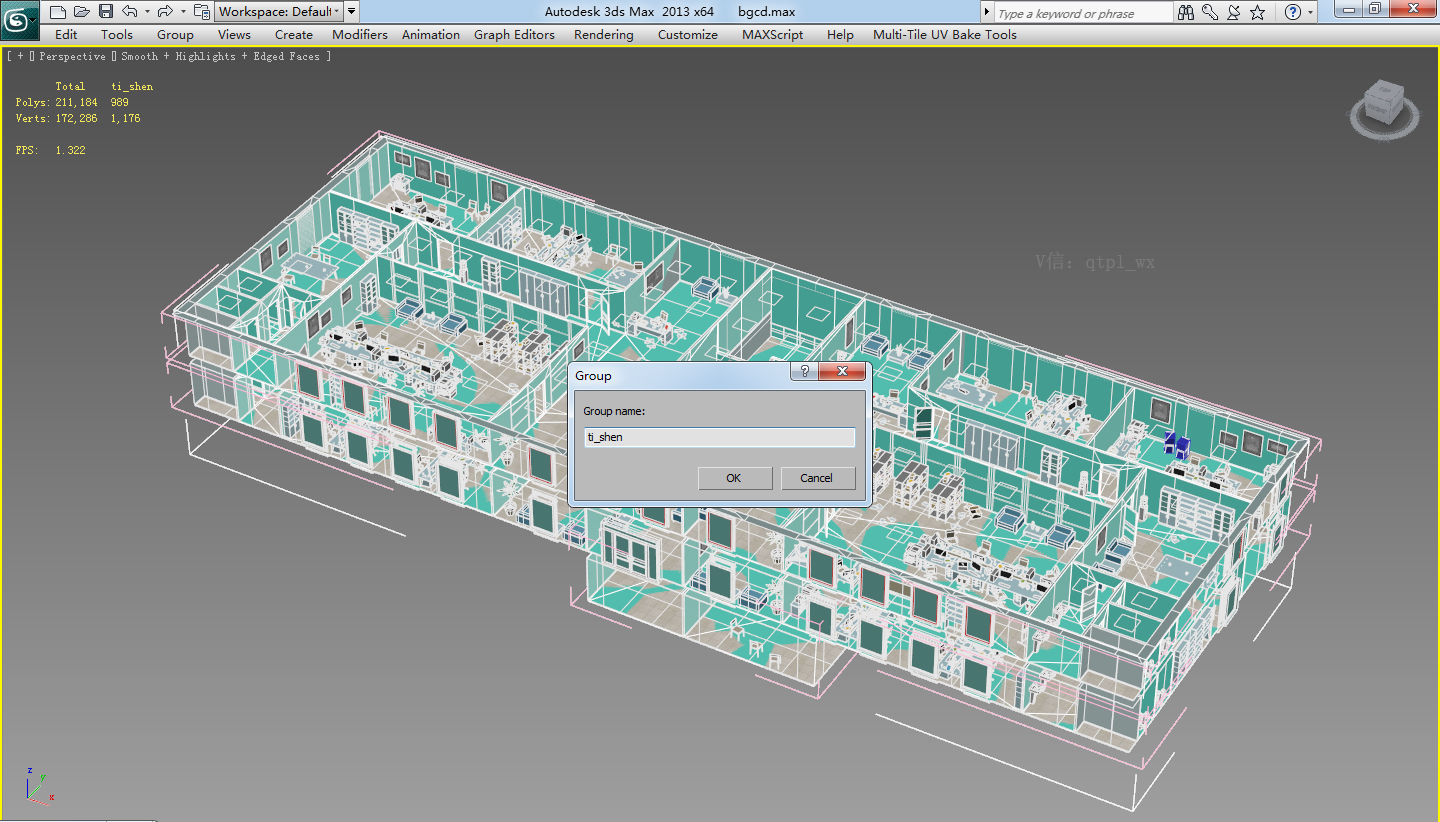The width and height of the screenshot is (1440, 822).
Task: Close the Group dialog with X
Action: click(842, 372)
